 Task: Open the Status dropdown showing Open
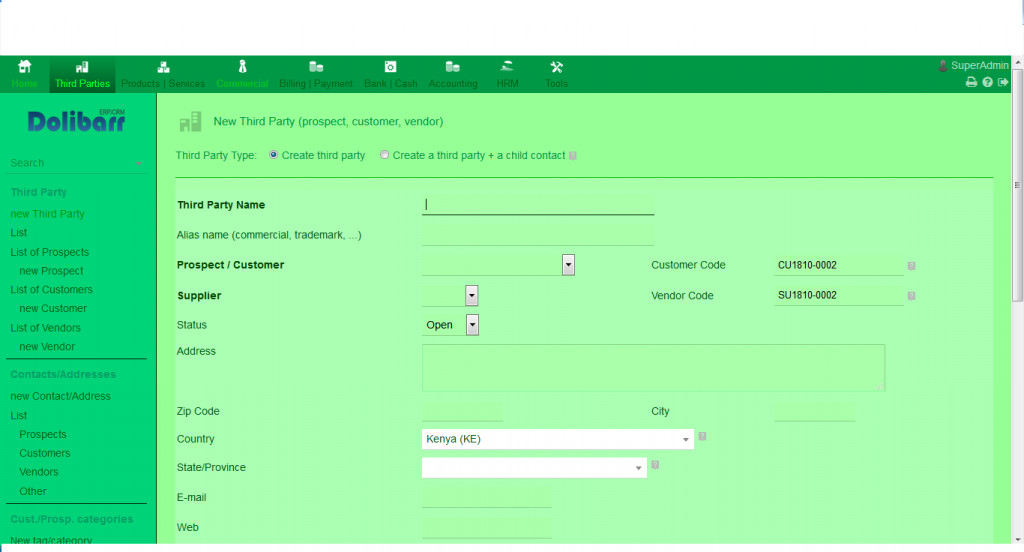[450, 325]
